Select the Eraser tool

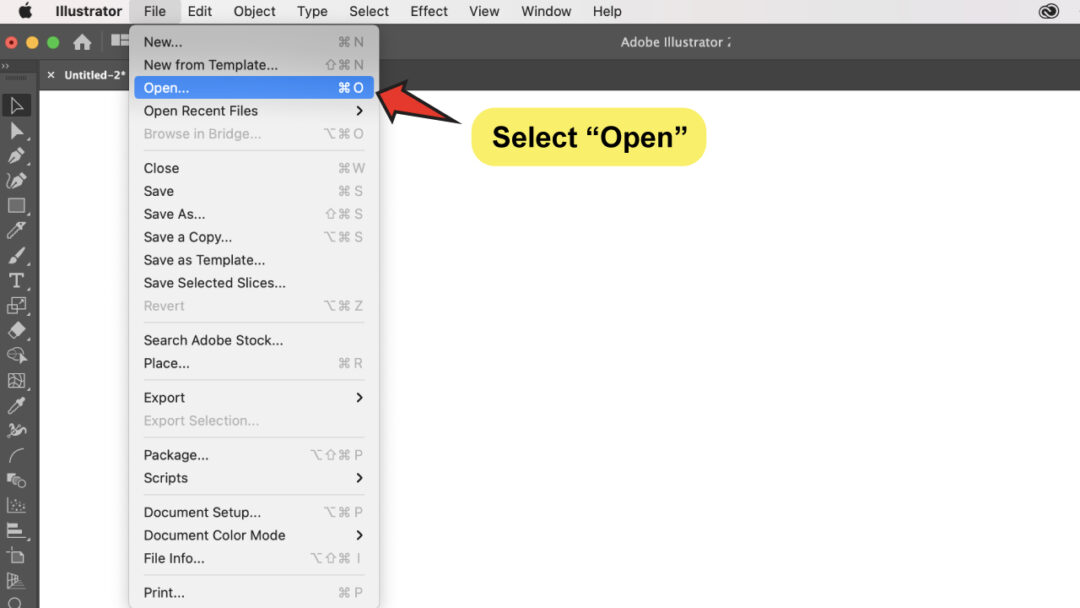pos(16,331)
